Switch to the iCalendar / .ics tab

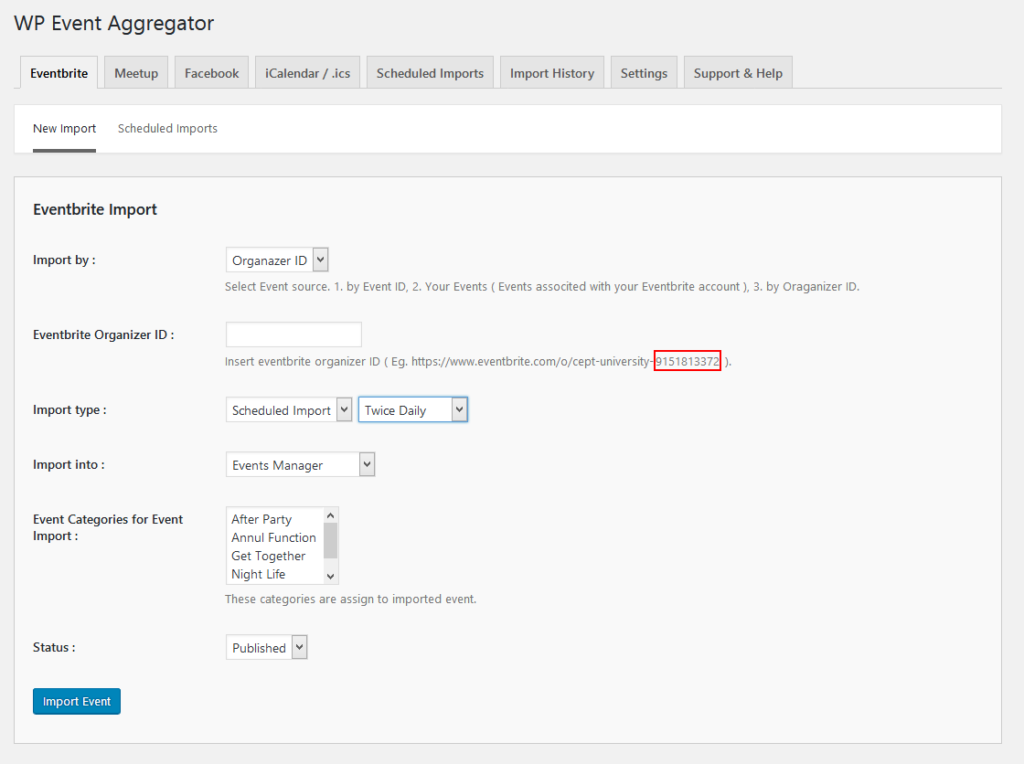point(307,71)
